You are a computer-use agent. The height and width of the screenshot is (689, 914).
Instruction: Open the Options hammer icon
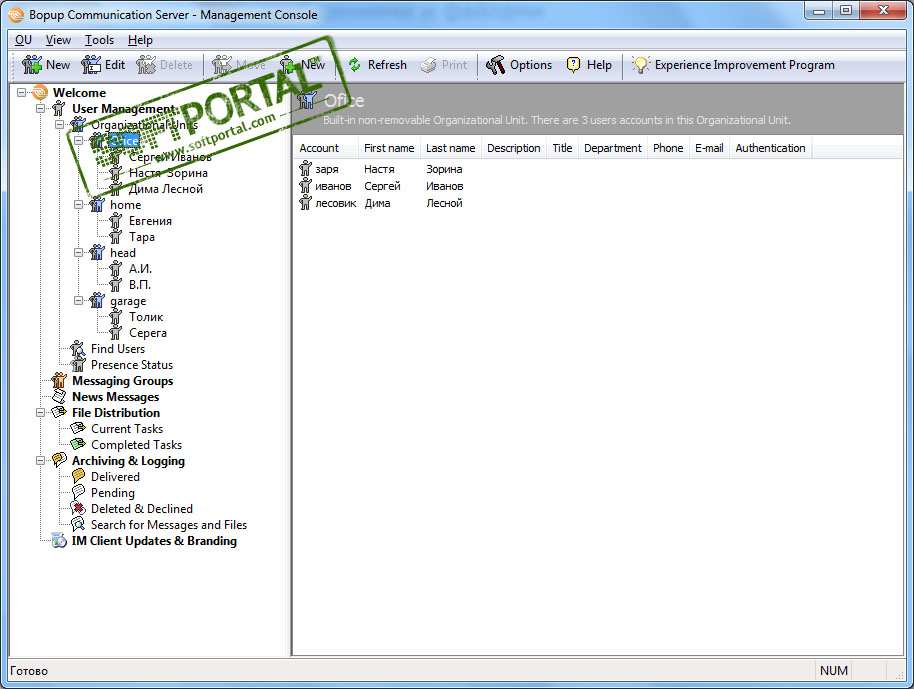[x=495, y=65]
